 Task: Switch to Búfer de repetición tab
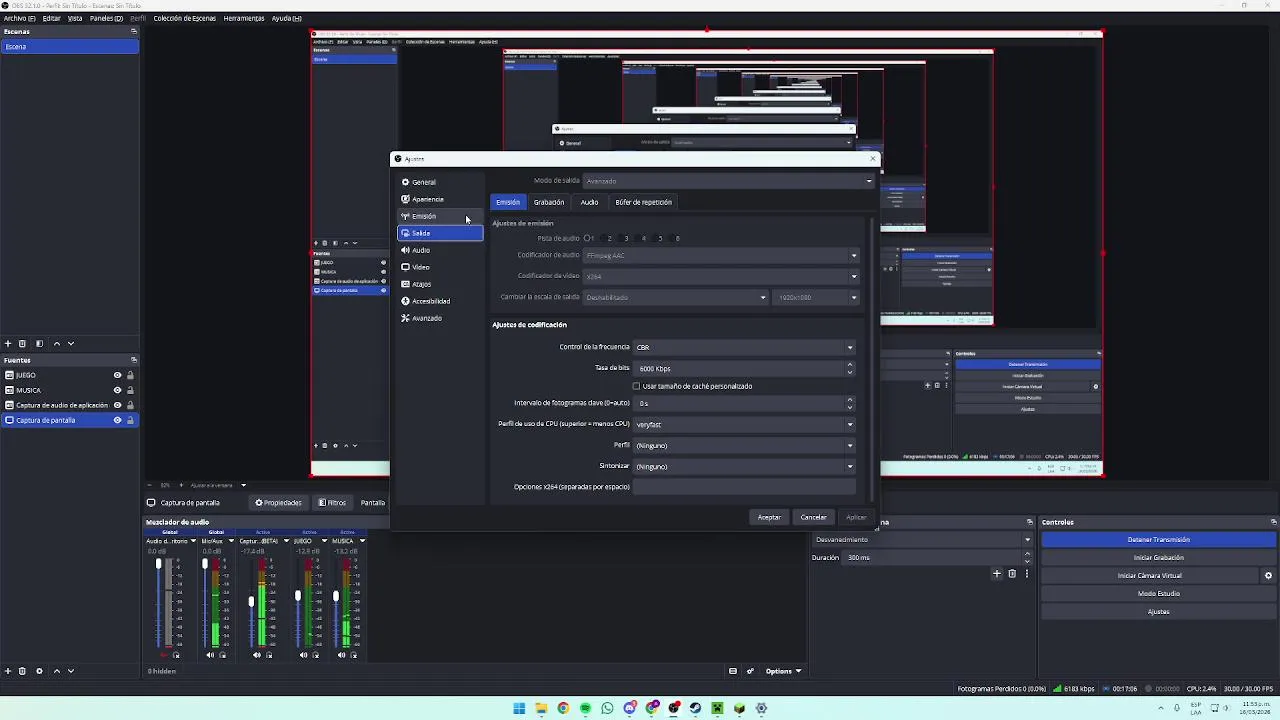pos(643,202)
